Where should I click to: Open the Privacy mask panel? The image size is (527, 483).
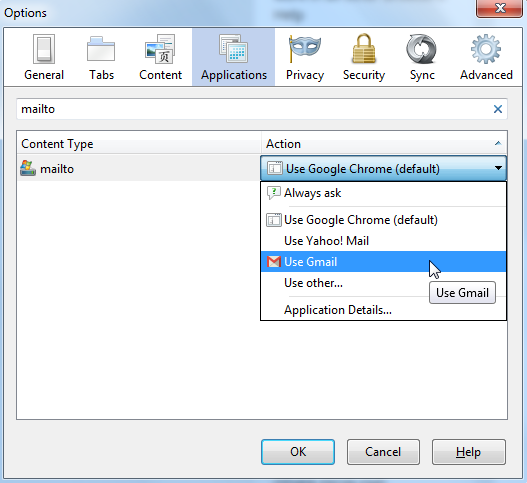click(x=305, y=57)
